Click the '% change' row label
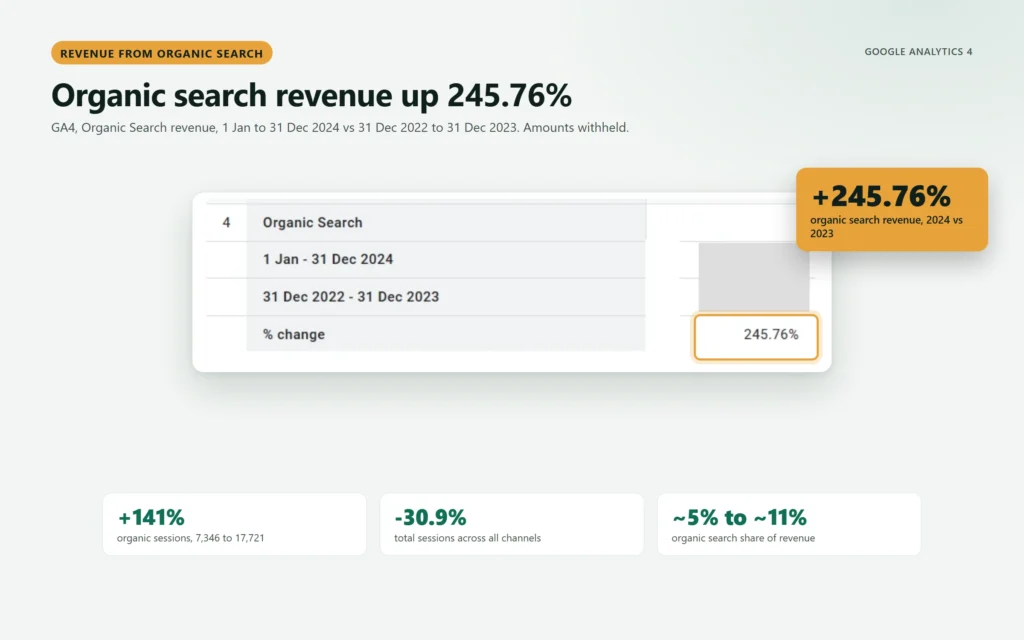The image size is (1024, 640). 294,334
